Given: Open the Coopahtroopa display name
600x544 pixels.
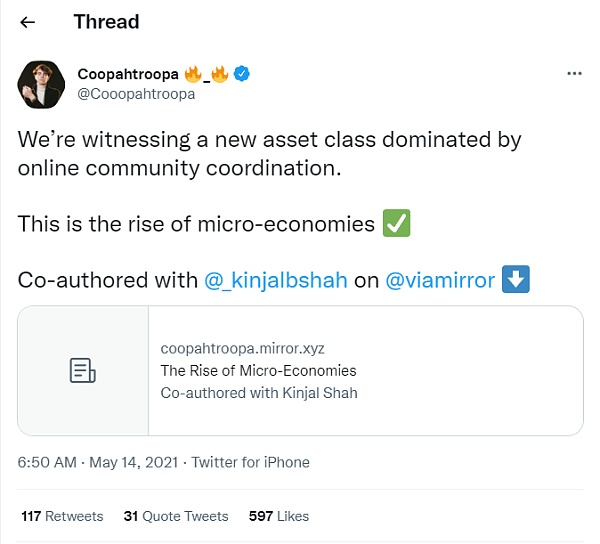Looking at the screenshot, I should click(128, 74).
